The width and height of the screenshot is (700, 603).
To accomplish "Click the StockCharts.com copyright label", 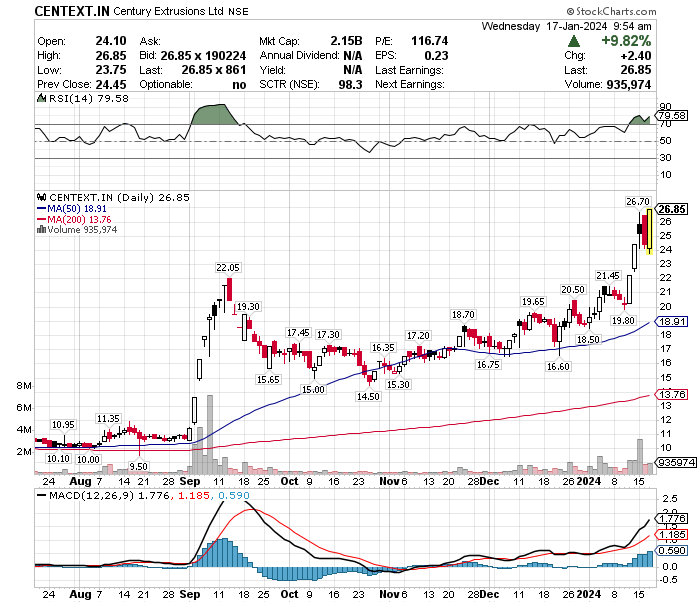I will click(x=612, y=11).
